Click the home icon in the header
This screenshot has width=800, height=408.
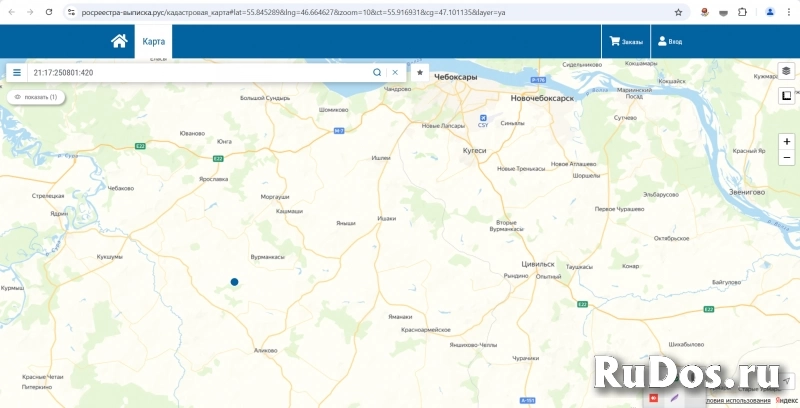[119, 41]
